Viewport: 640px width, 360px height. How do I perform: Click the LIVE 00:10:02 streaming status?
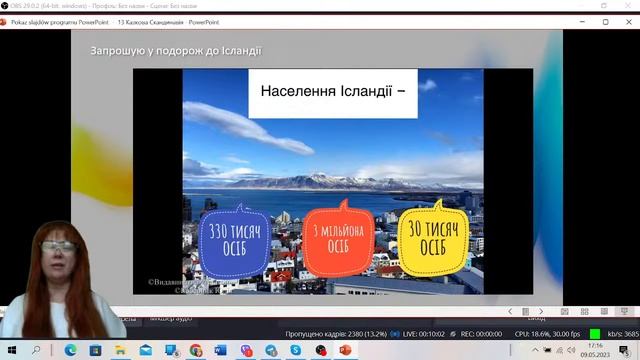(423, 334)
